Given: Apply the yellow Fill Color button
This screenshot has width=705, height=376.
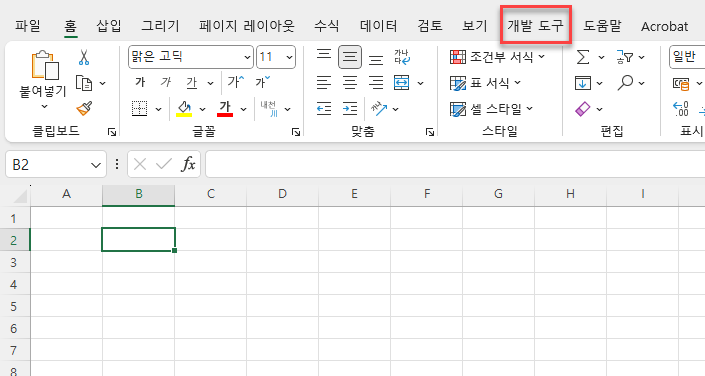Looking at the screenshot, I should [x=184, y=109].
